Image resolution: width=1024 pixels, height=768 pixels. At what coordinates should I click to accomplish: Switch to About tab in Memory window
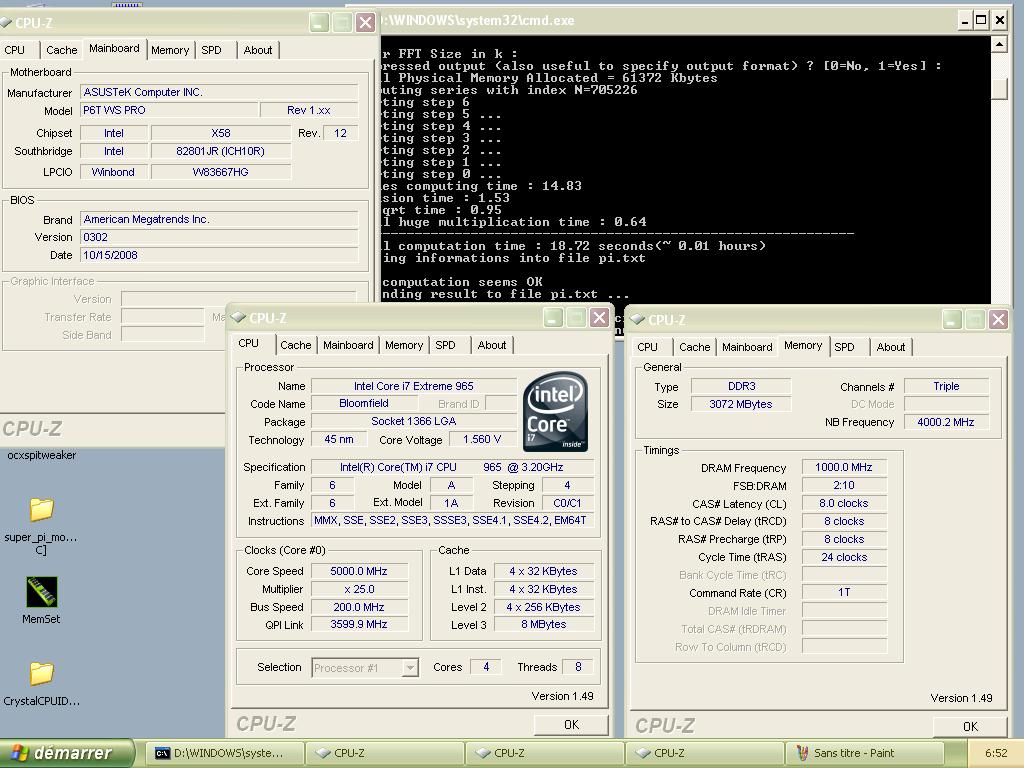click(891, 347)
